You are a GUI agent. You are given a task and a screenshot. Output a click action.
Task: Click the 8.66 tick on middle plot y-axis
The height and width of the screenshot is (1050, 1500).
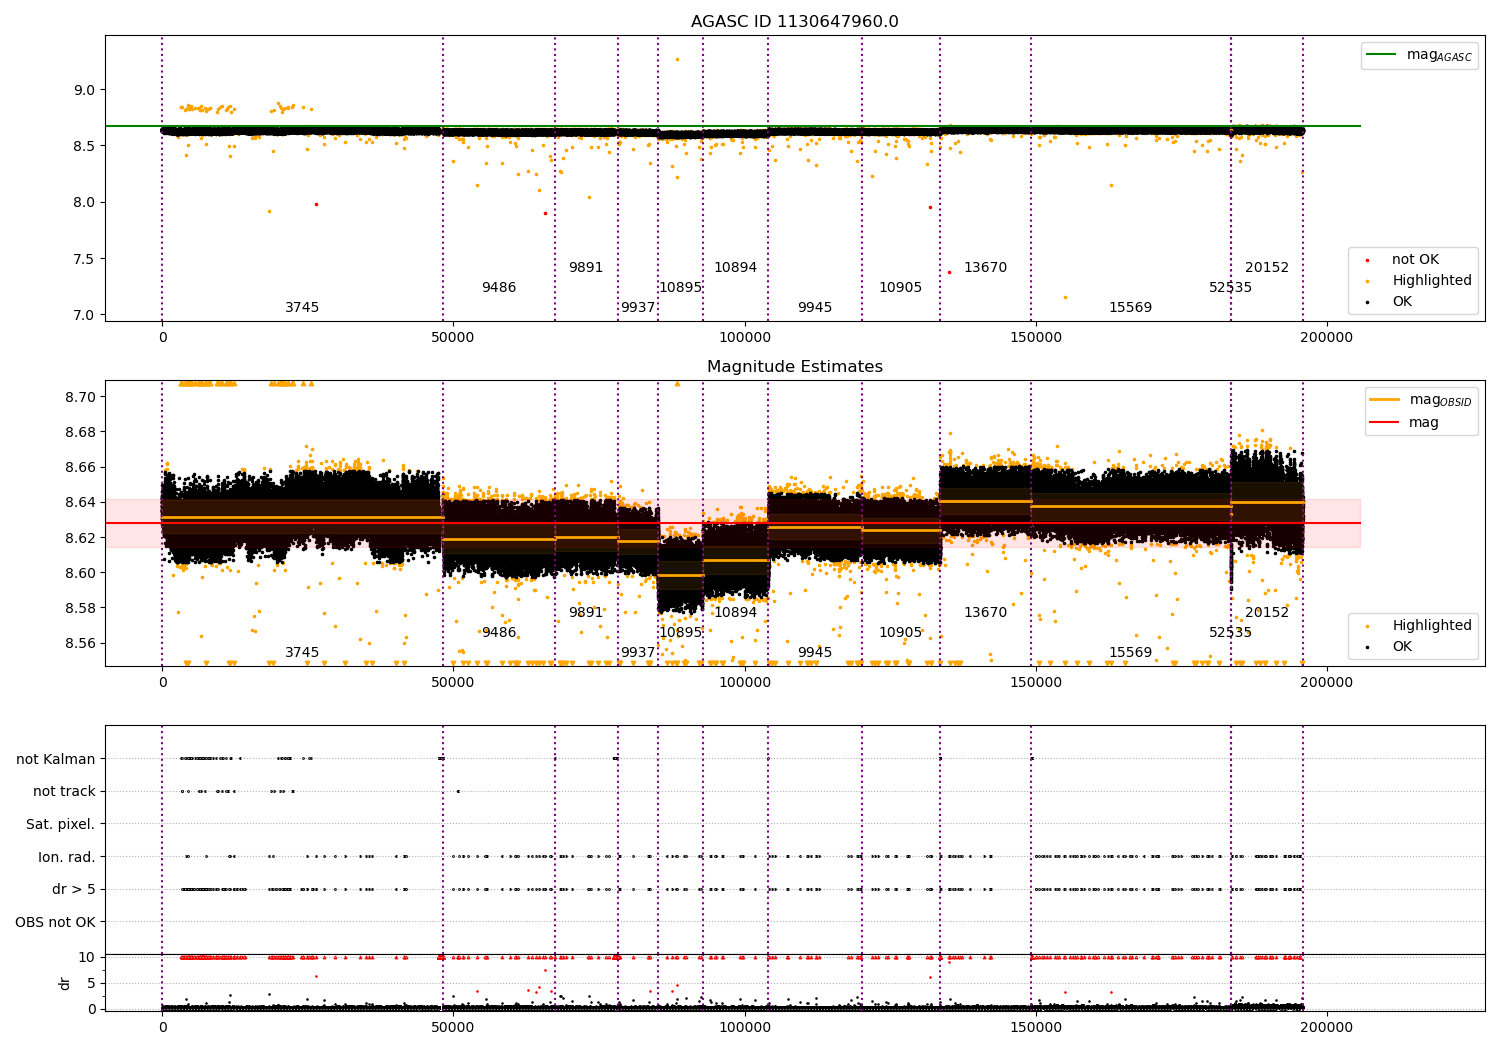click(80, 467)
